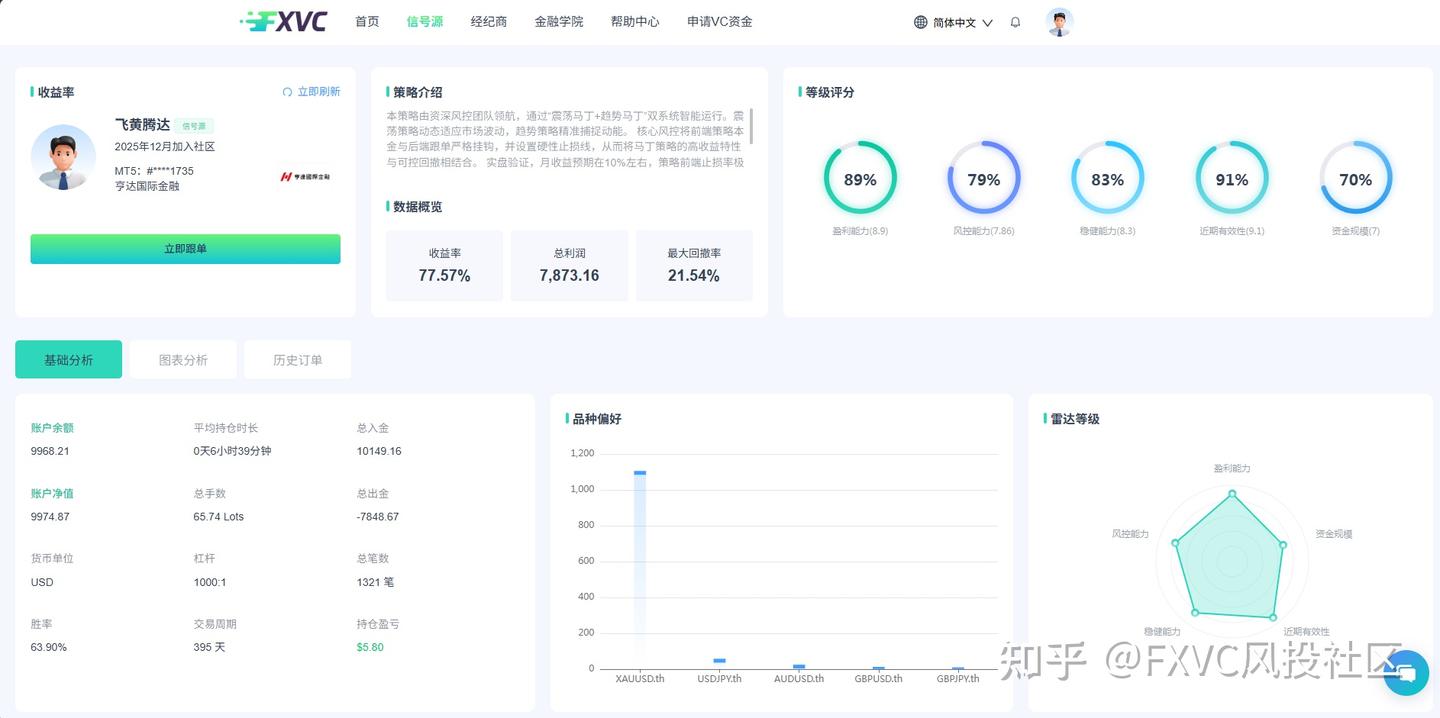Image resolution: width=1440 pixels, height=718 pixels.
Task: Switch to the 图表分析 tab
Action: coord(183,360)
